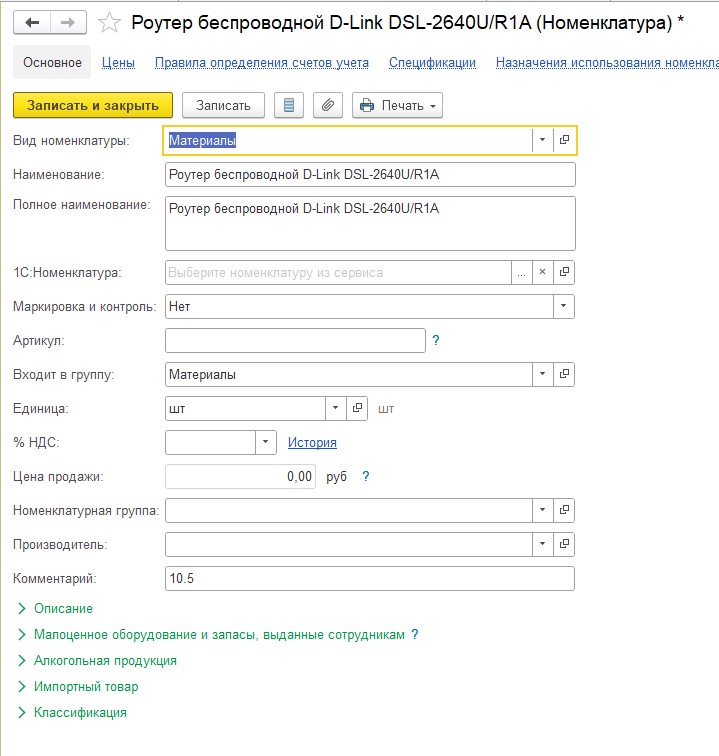This screenshot has width=719, height=756.
Task: Show the help question mark next to Цена продажи
Action: pos(366,476)
